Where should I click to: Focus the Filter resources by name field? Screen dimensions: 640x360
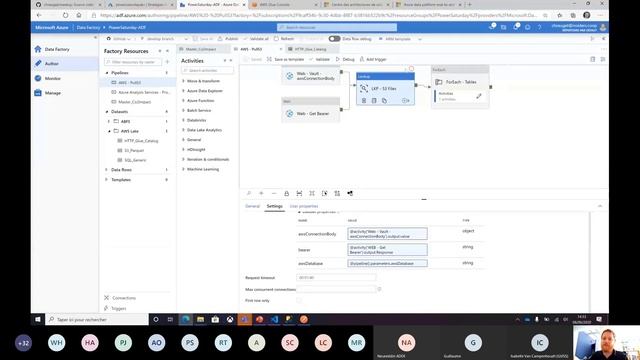point(133,62)
